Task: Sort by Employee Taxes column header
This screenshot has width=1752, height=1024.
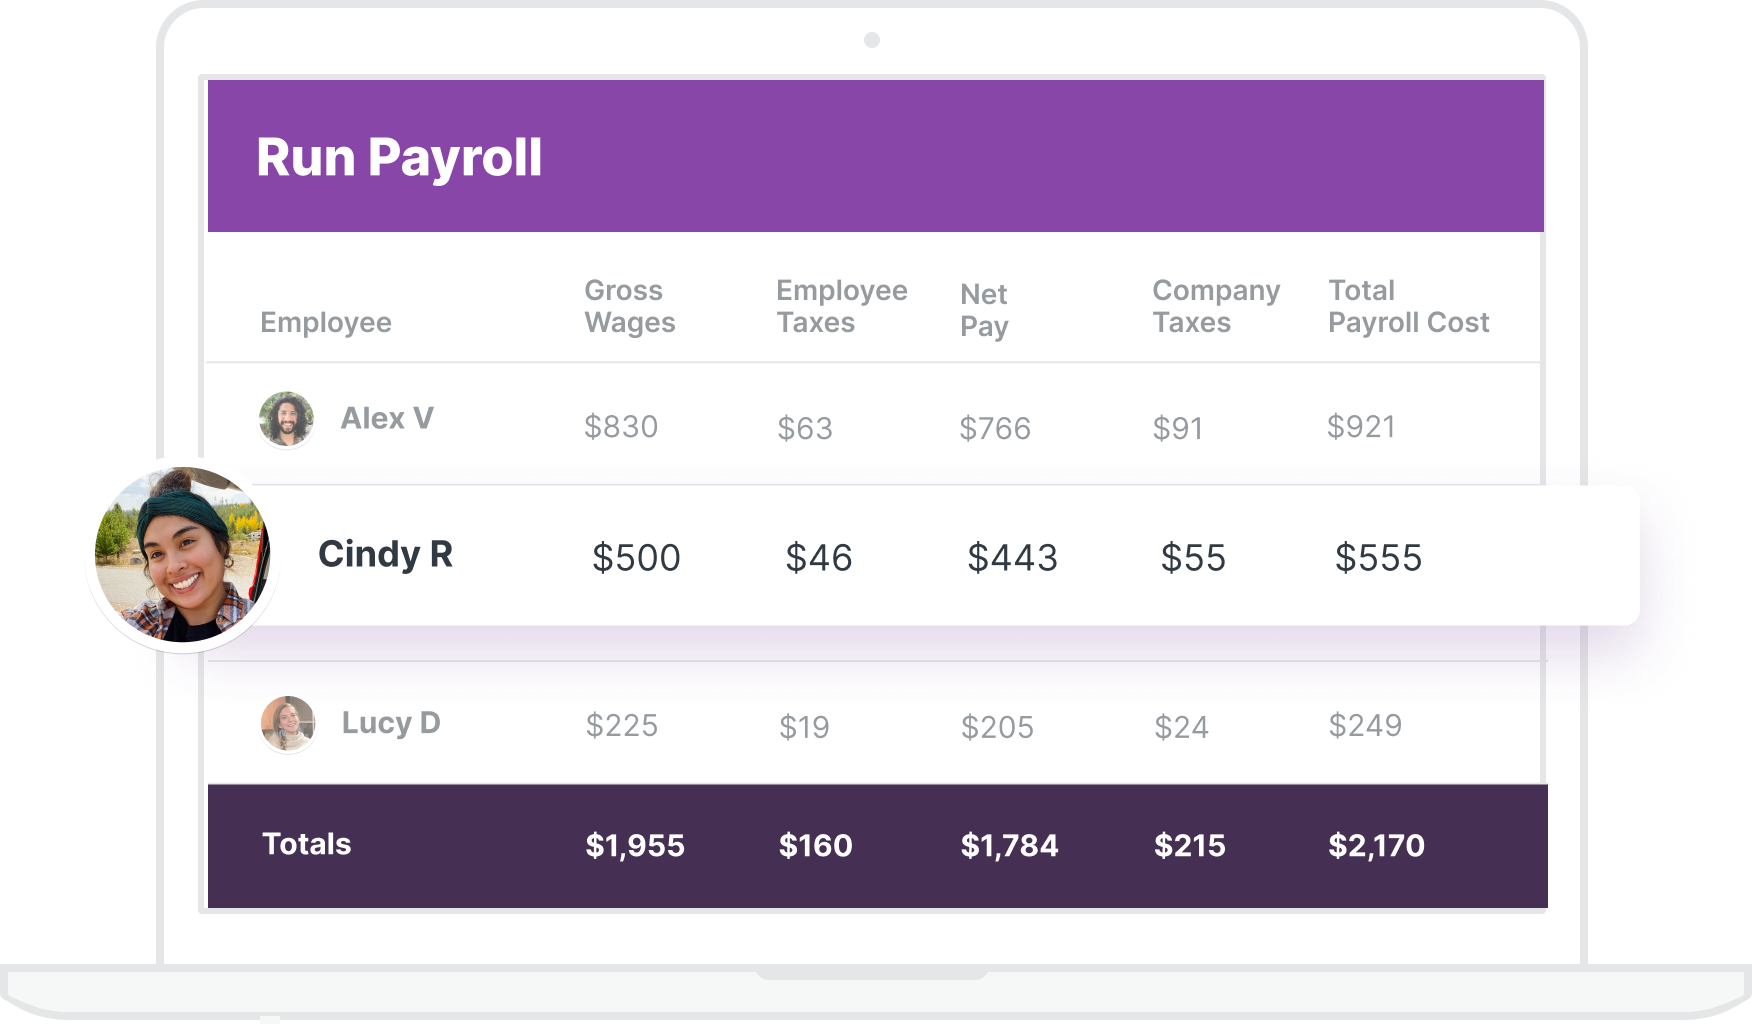Action: click(842, 306)
